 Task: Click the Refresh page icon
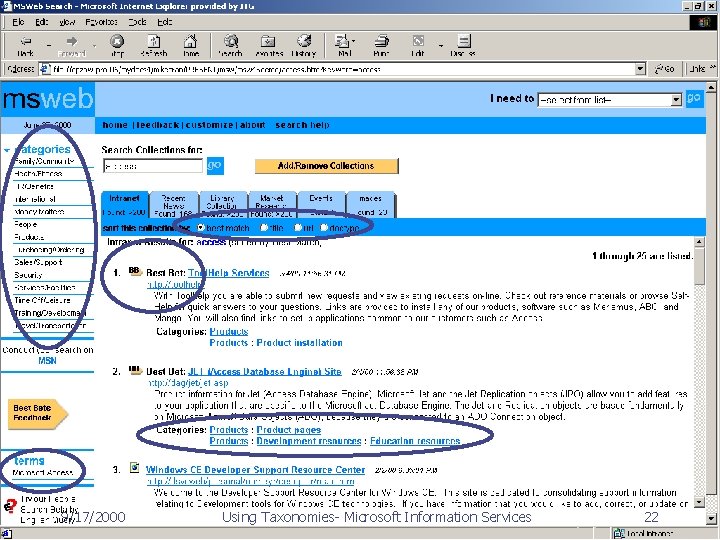click(x=154, y=41)
